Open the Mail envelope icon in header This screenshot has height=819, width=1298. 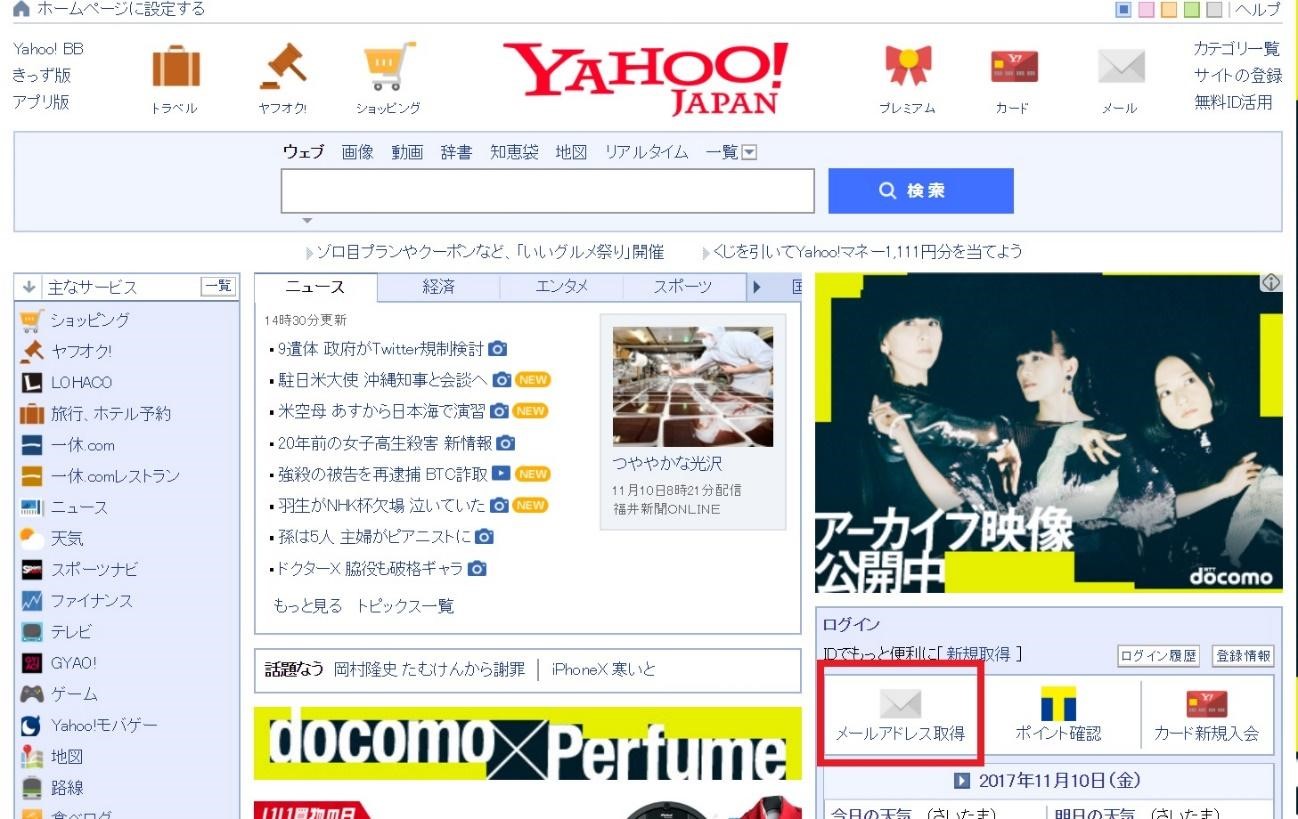[x=1120, y=67]
